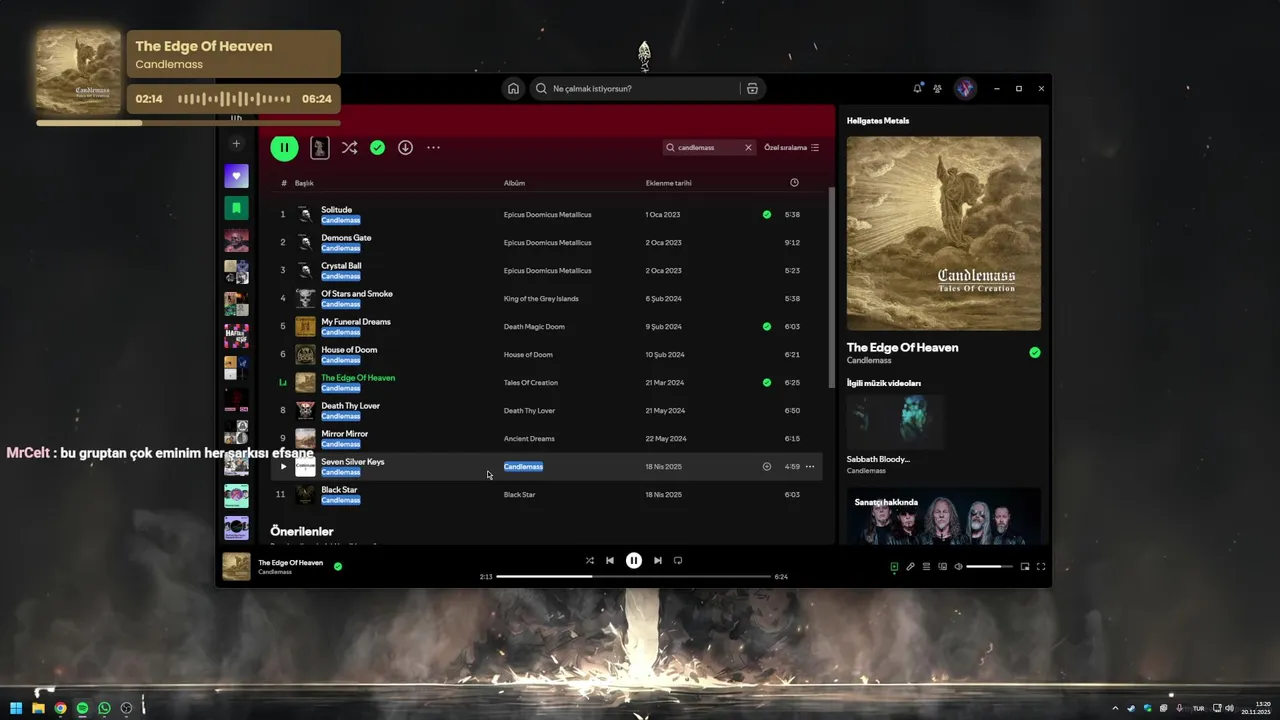
Task: Toggle saved checkmark in Now Playing panel
Action: tap(1035, 352)
